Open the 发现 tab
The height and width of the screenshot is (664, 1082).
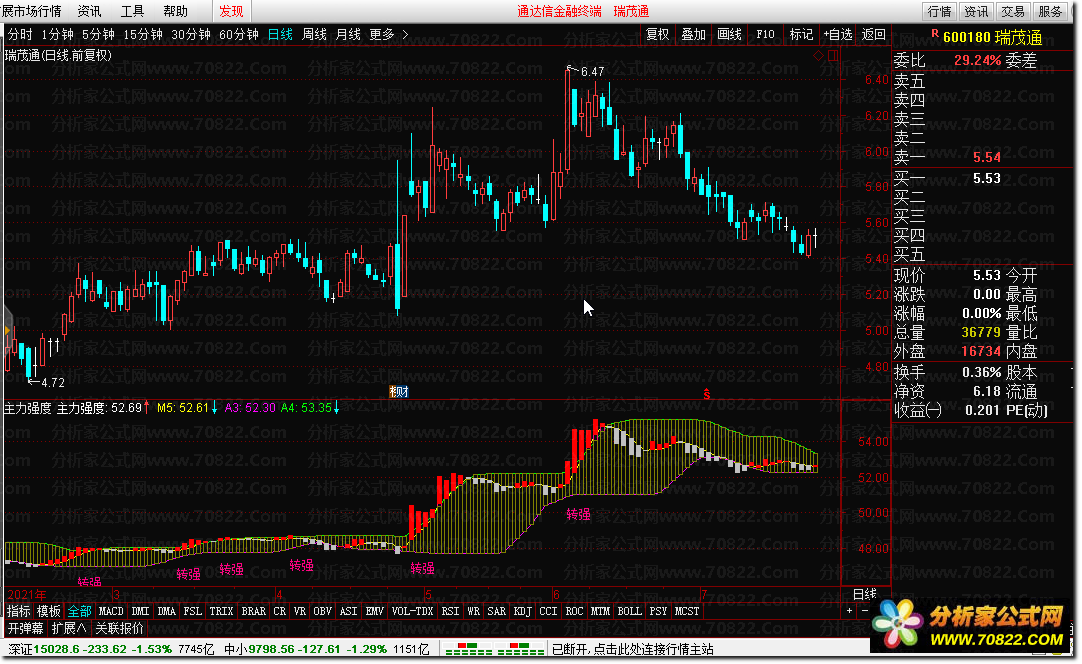click(231, 11)
